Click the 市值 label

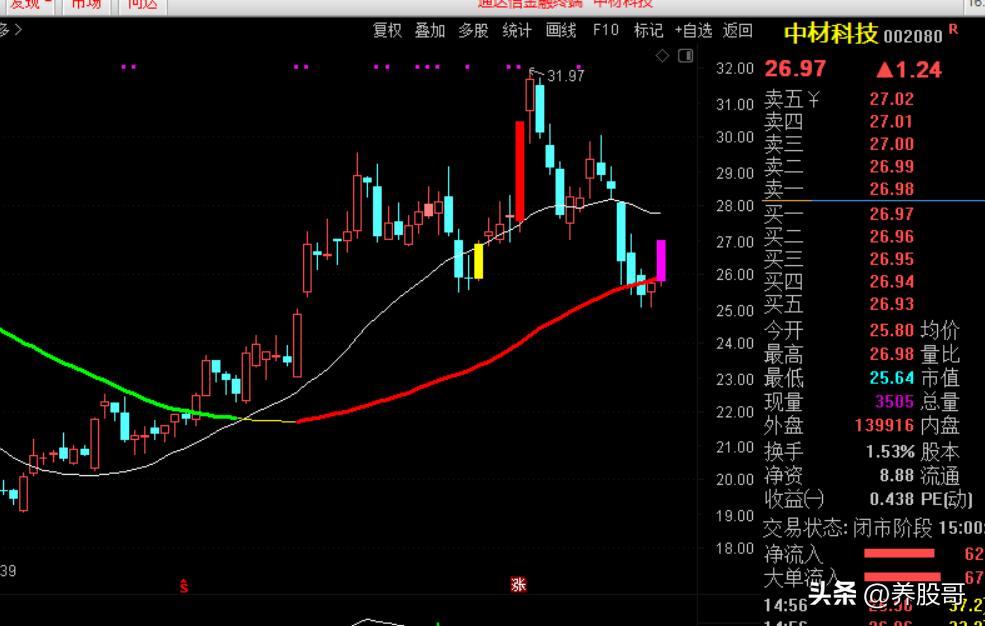pyautogui.click(x=940, y=378)
